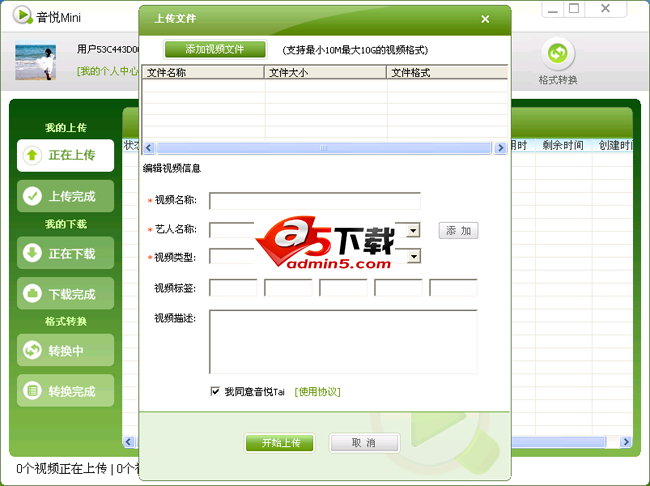
Task: Click the file list horizontal scrollbar thumb
Action: coord(324,148)
